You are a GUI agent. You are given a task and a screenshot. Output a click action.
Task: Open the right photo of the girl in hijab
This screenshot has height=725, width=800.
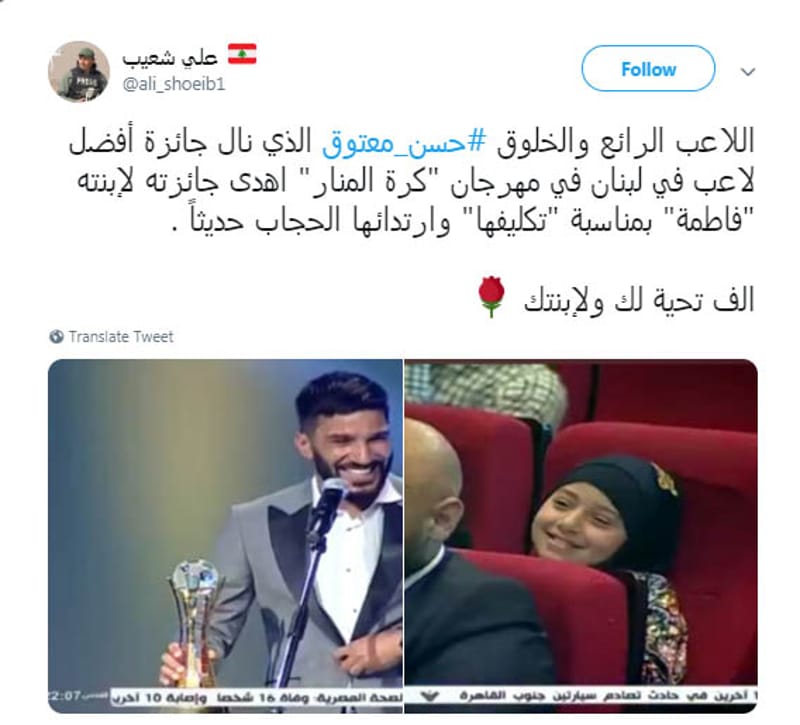click(581, 536)
